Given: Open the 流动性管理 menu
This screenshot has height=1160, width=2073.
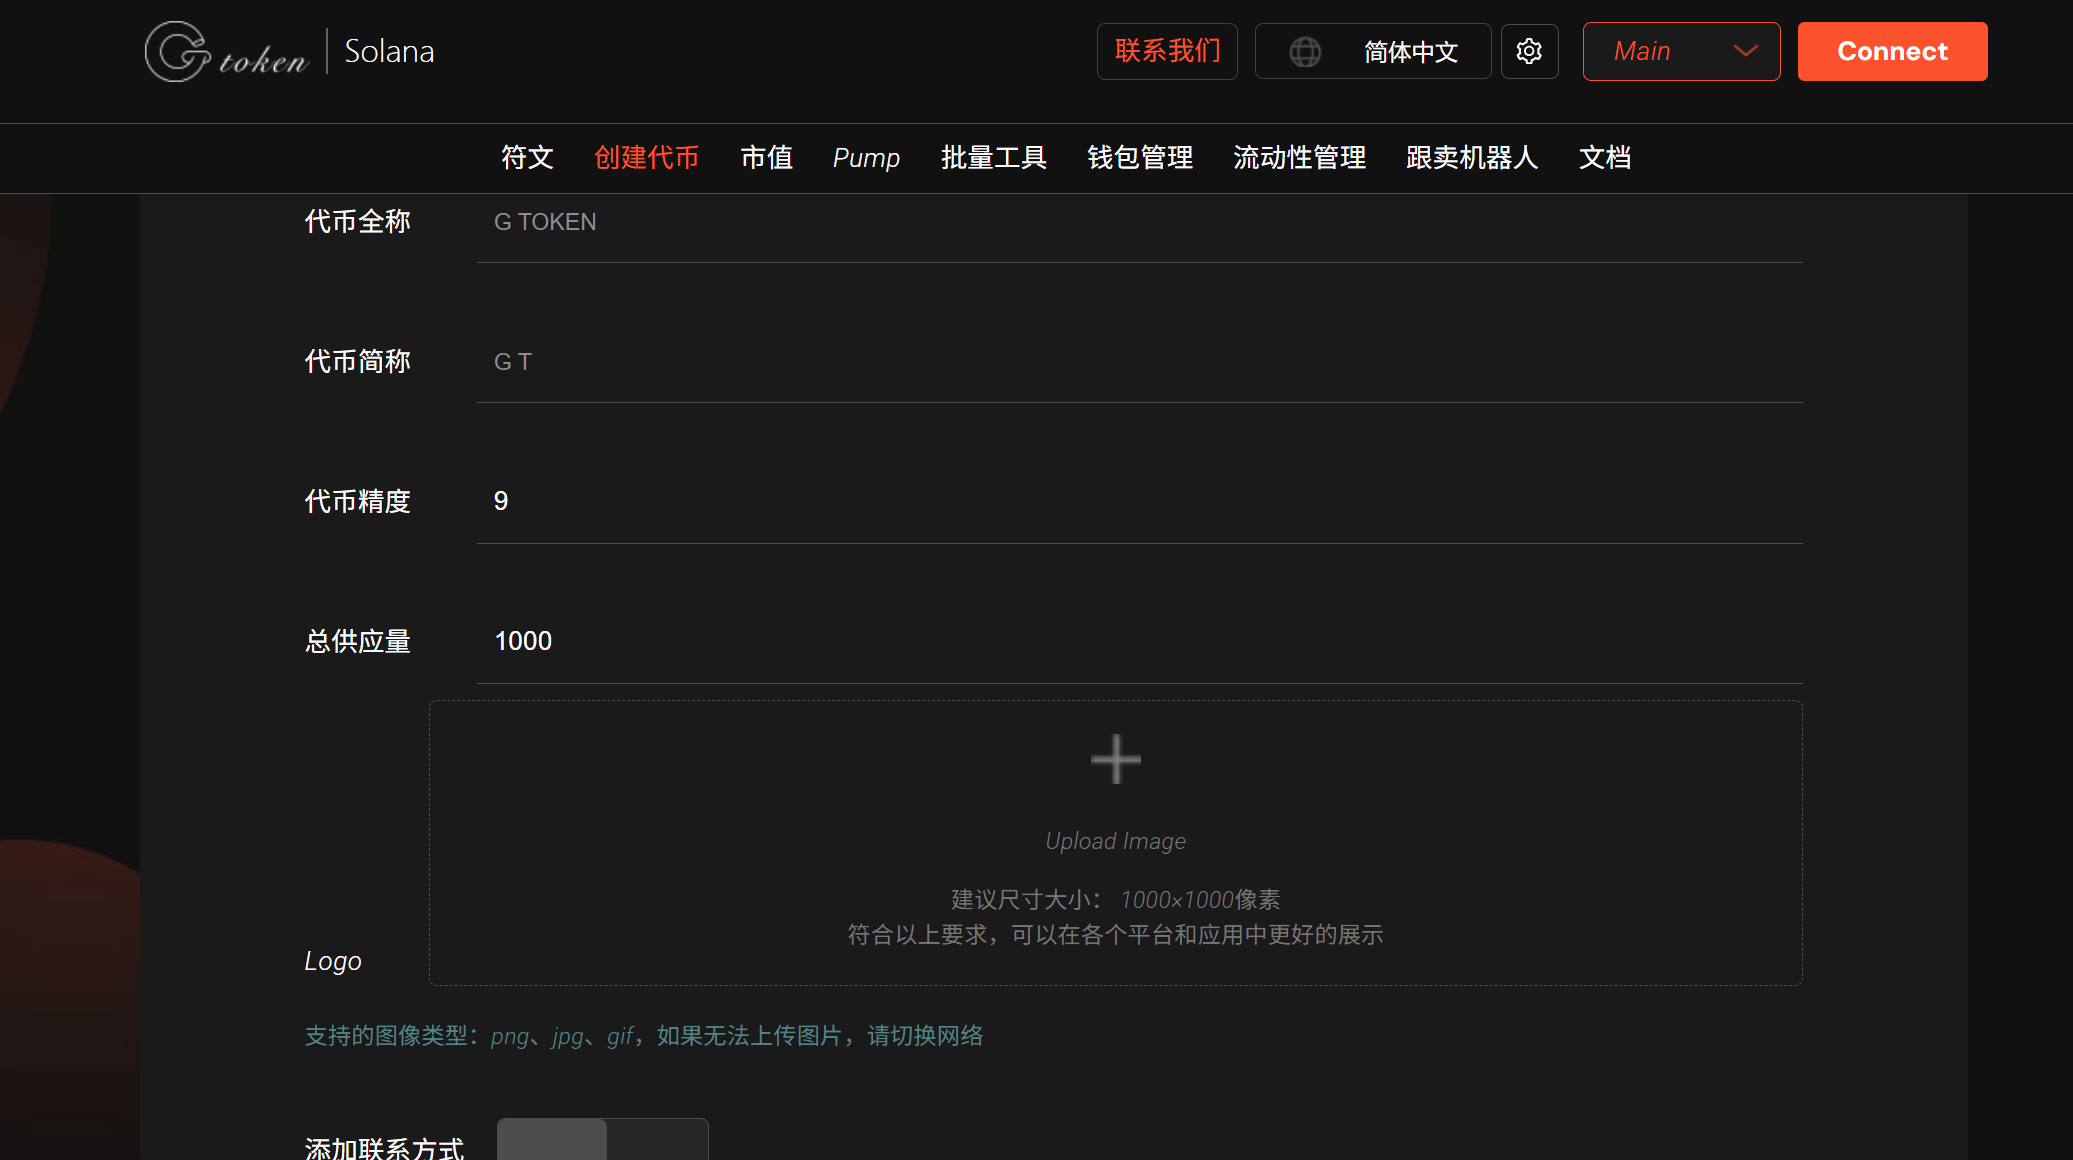Looking at the screenshot, I should [x=1299, y=158].
